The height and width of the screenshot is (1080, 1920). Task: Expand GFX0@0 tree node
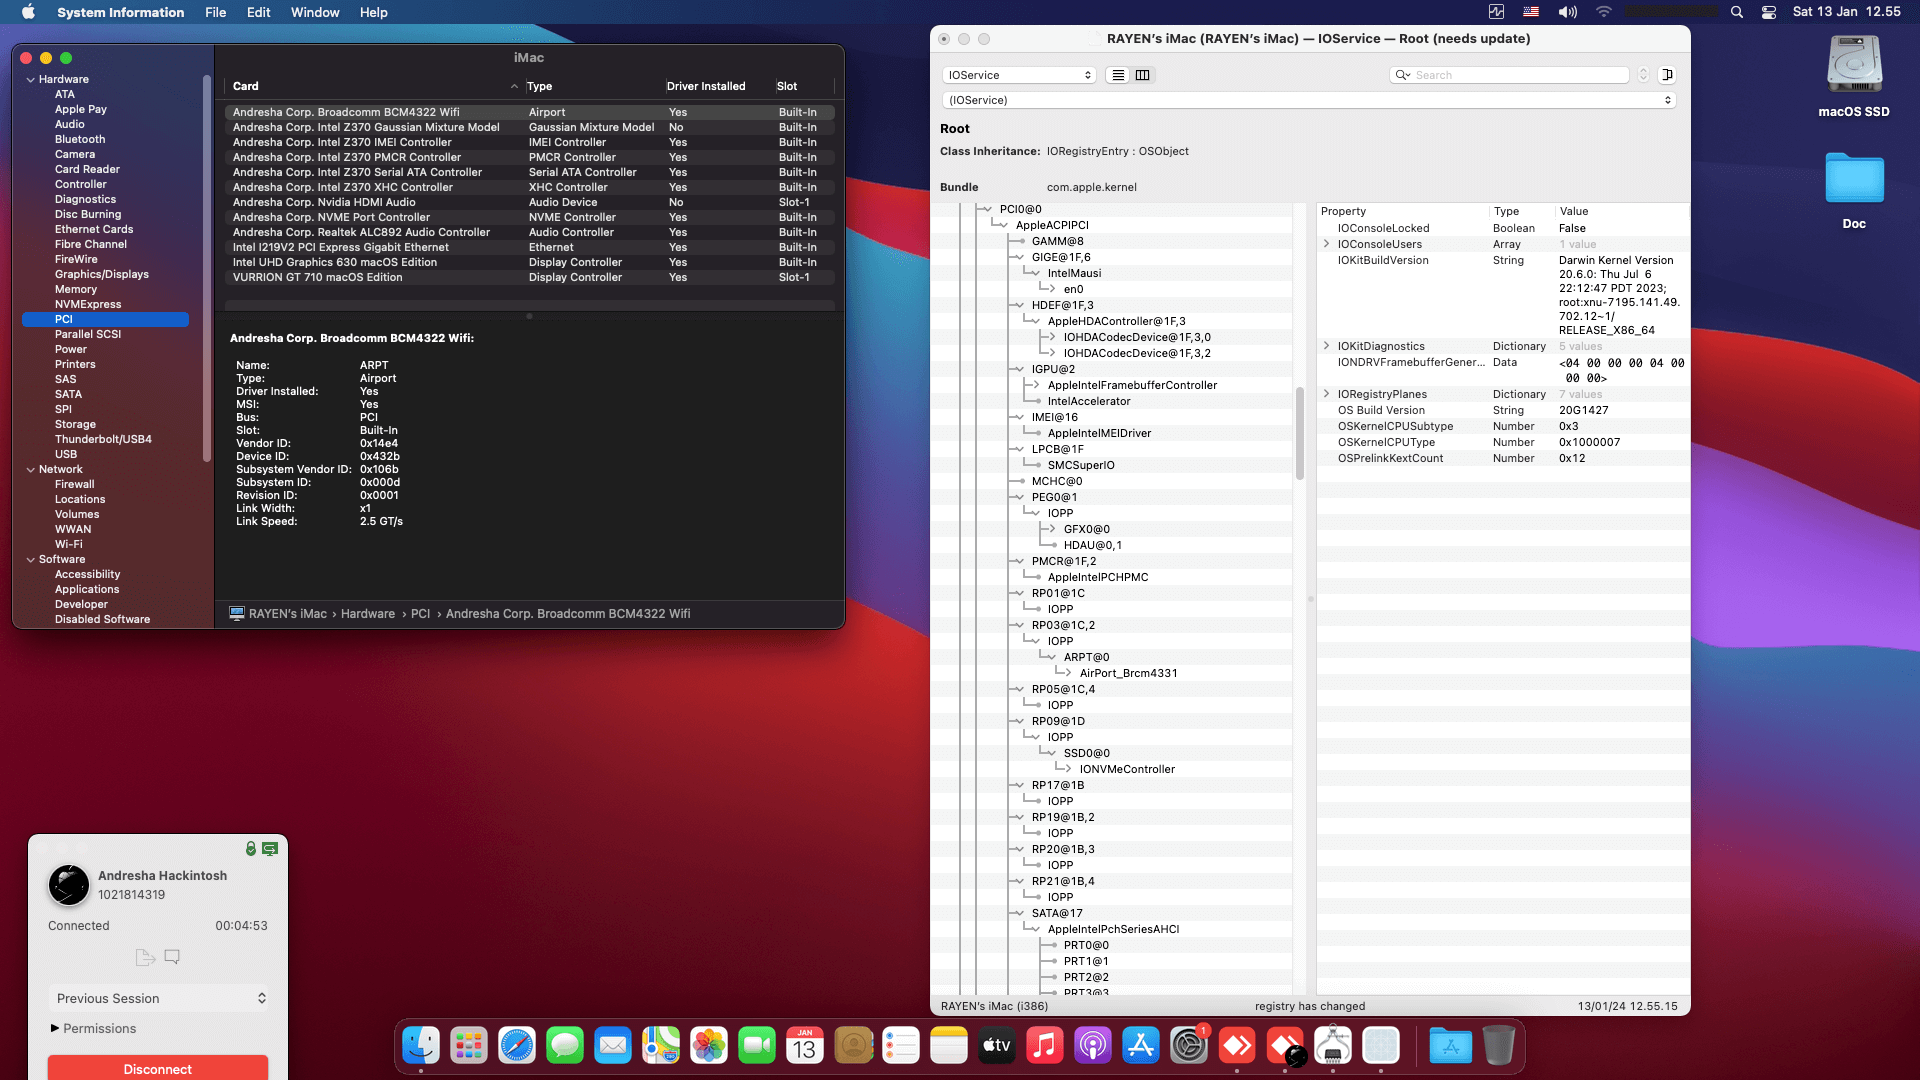click(1051, 529)
